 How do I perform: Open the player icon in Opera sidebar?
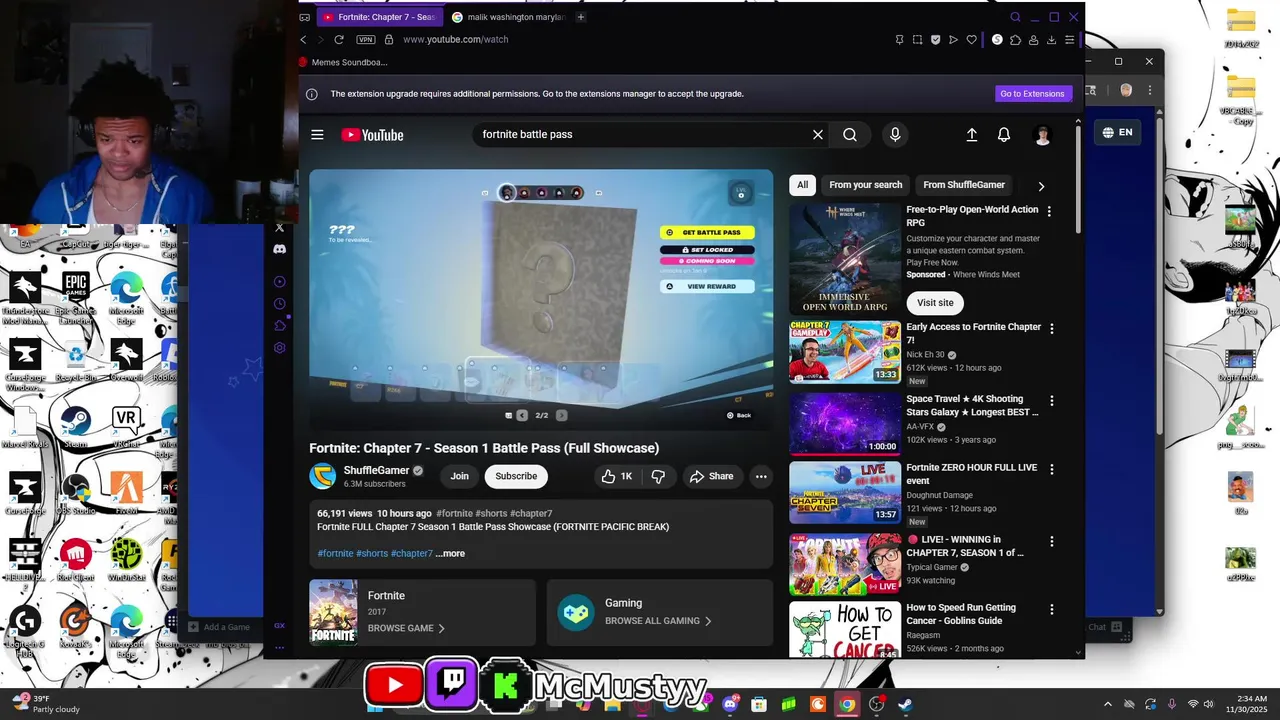(280, 282)
